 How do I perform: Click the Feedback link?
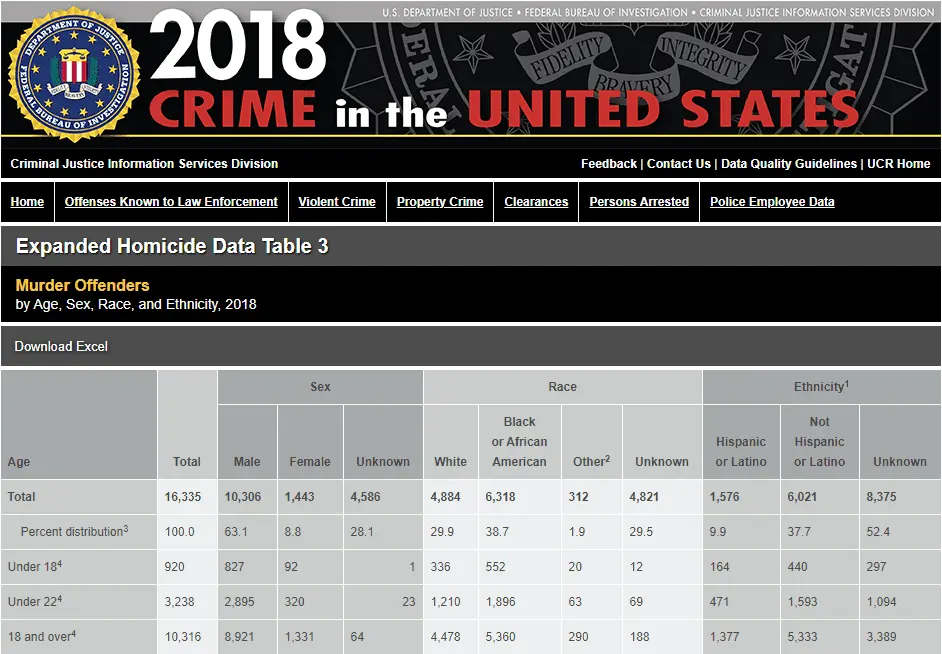(x=609, y=164)
